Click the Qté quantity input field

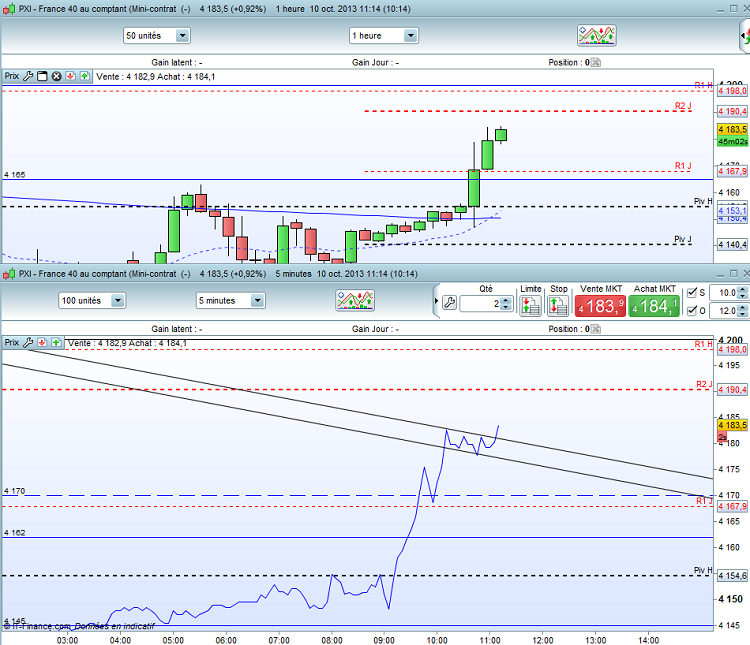pyautogui.click(x=481, y=303)
